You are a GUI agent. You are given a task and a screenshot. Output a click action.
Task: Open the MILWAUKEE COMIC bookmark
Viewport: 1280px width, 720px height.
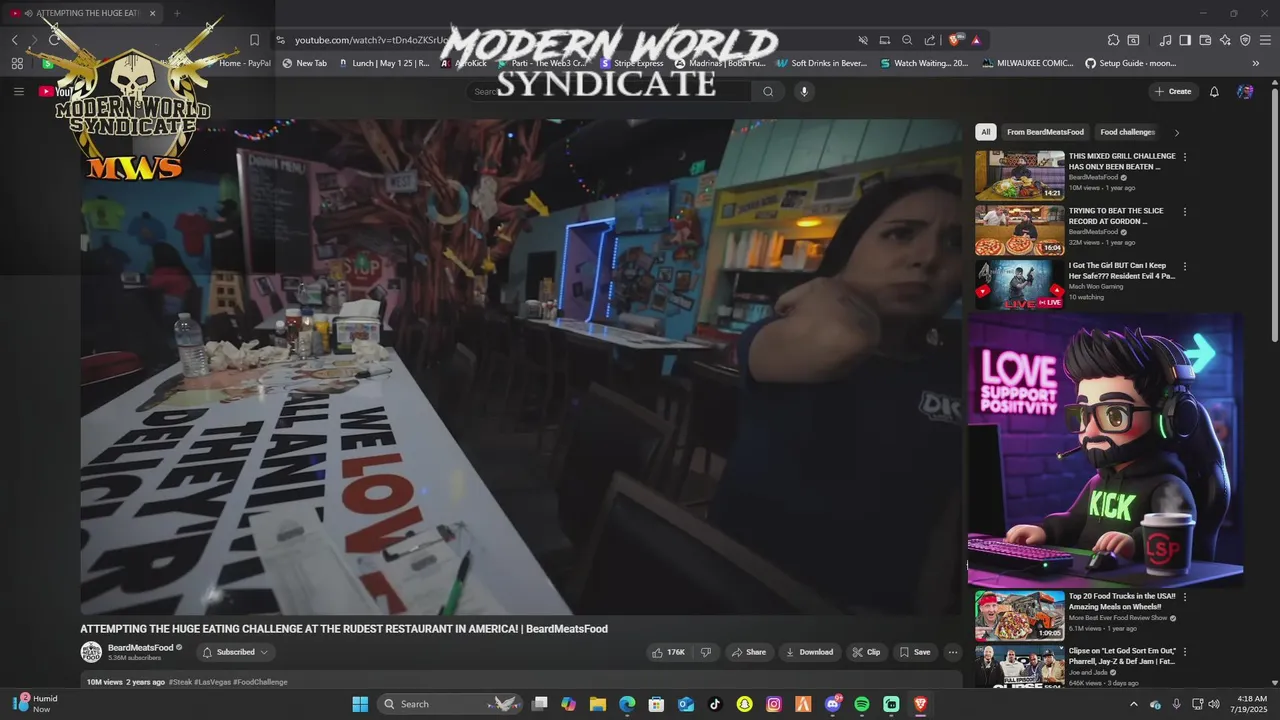pos(1028,63)
